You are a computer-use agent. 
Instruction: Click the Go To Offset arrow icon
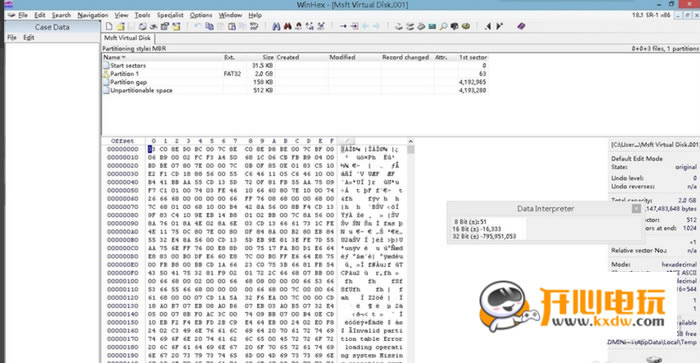(x=343, y=27)
